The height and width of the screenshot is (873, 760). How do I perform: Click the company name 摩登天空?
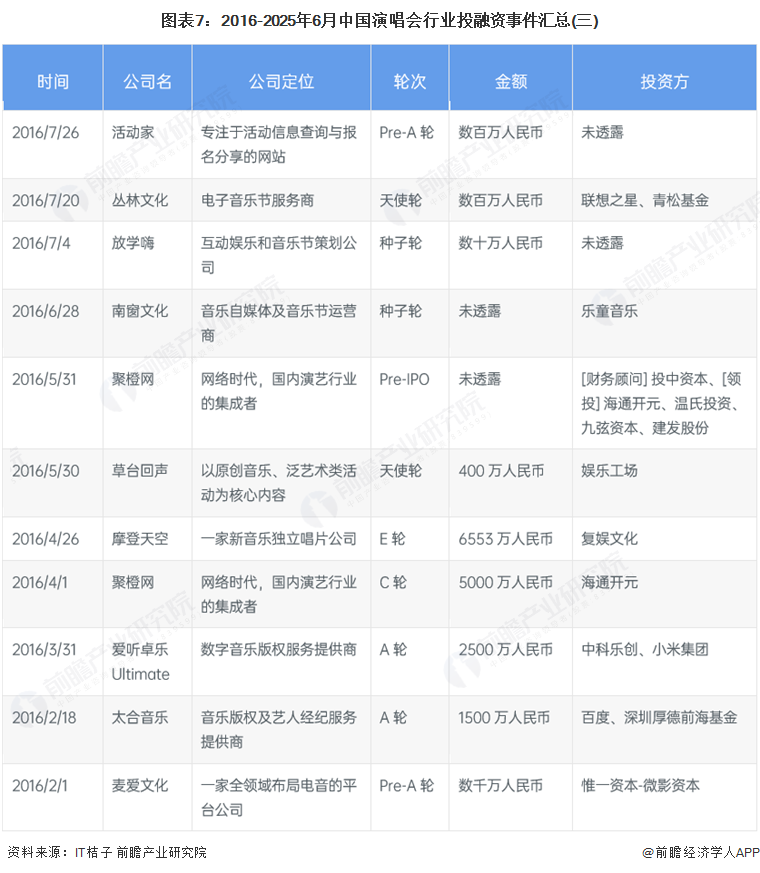click(140, 539)
